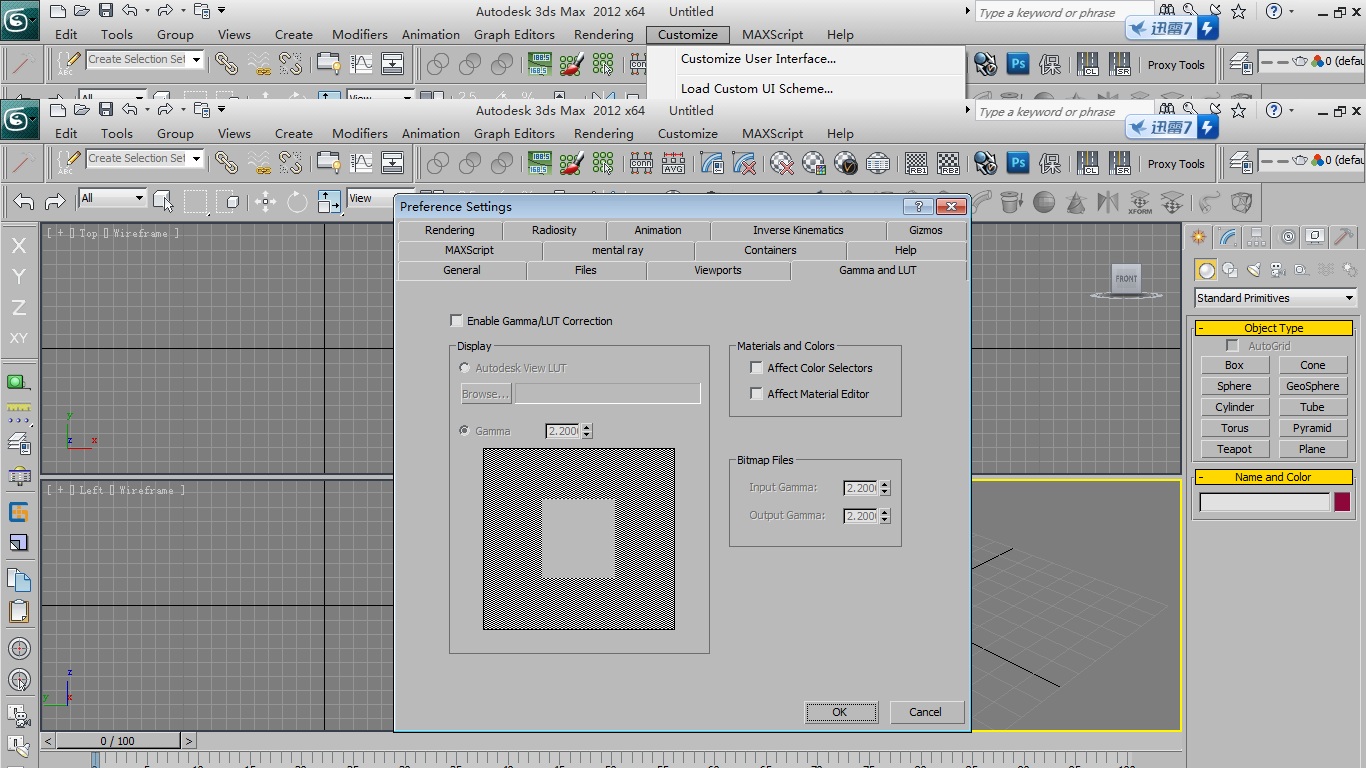
Task: Click the Pyramid object type button
Action: [x=1312, y=428]
